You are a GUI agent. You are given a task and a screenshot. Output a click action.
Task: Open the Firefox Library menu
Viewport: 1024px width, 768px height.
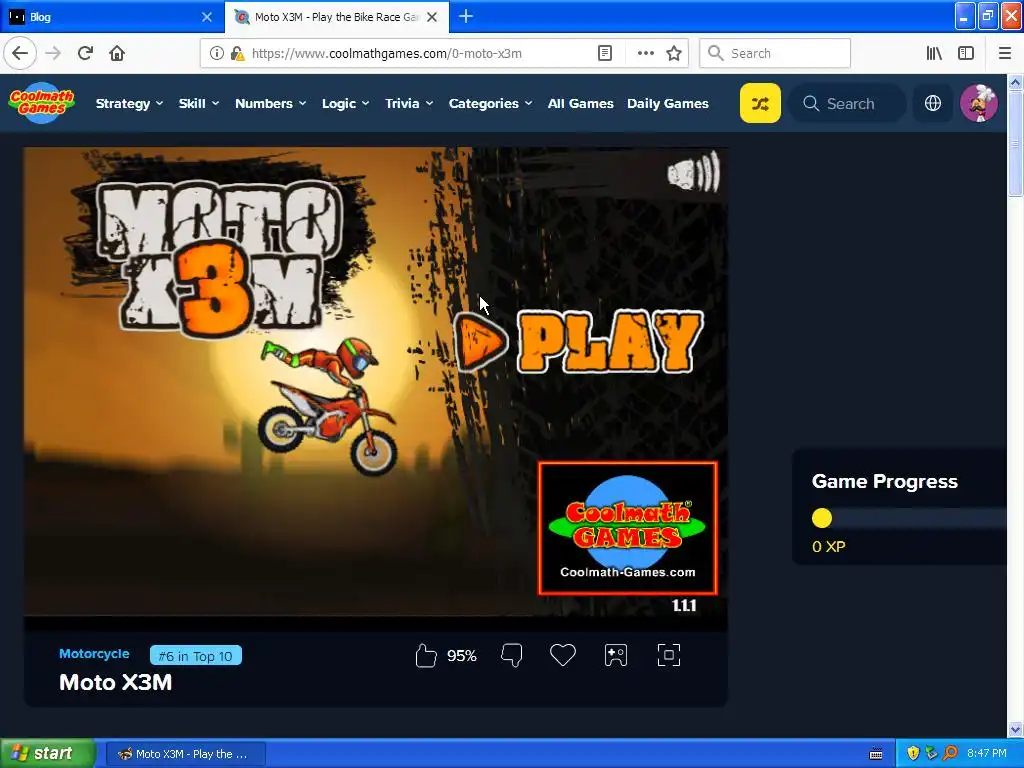[x=934, y=53]
